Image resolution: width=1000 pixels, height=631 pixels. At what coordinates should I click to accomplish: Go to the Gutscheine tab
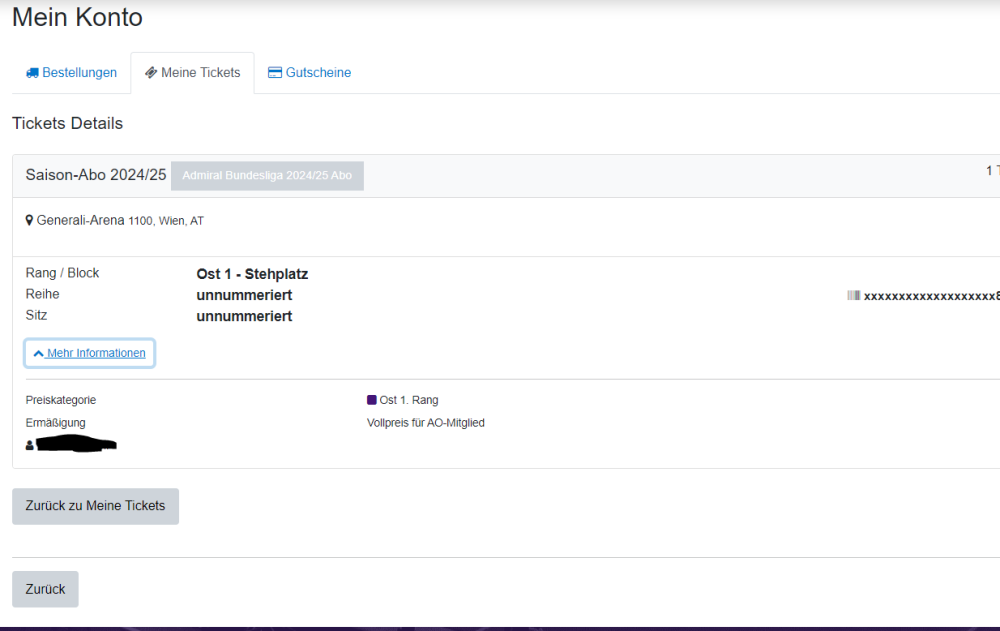[318, 73]
